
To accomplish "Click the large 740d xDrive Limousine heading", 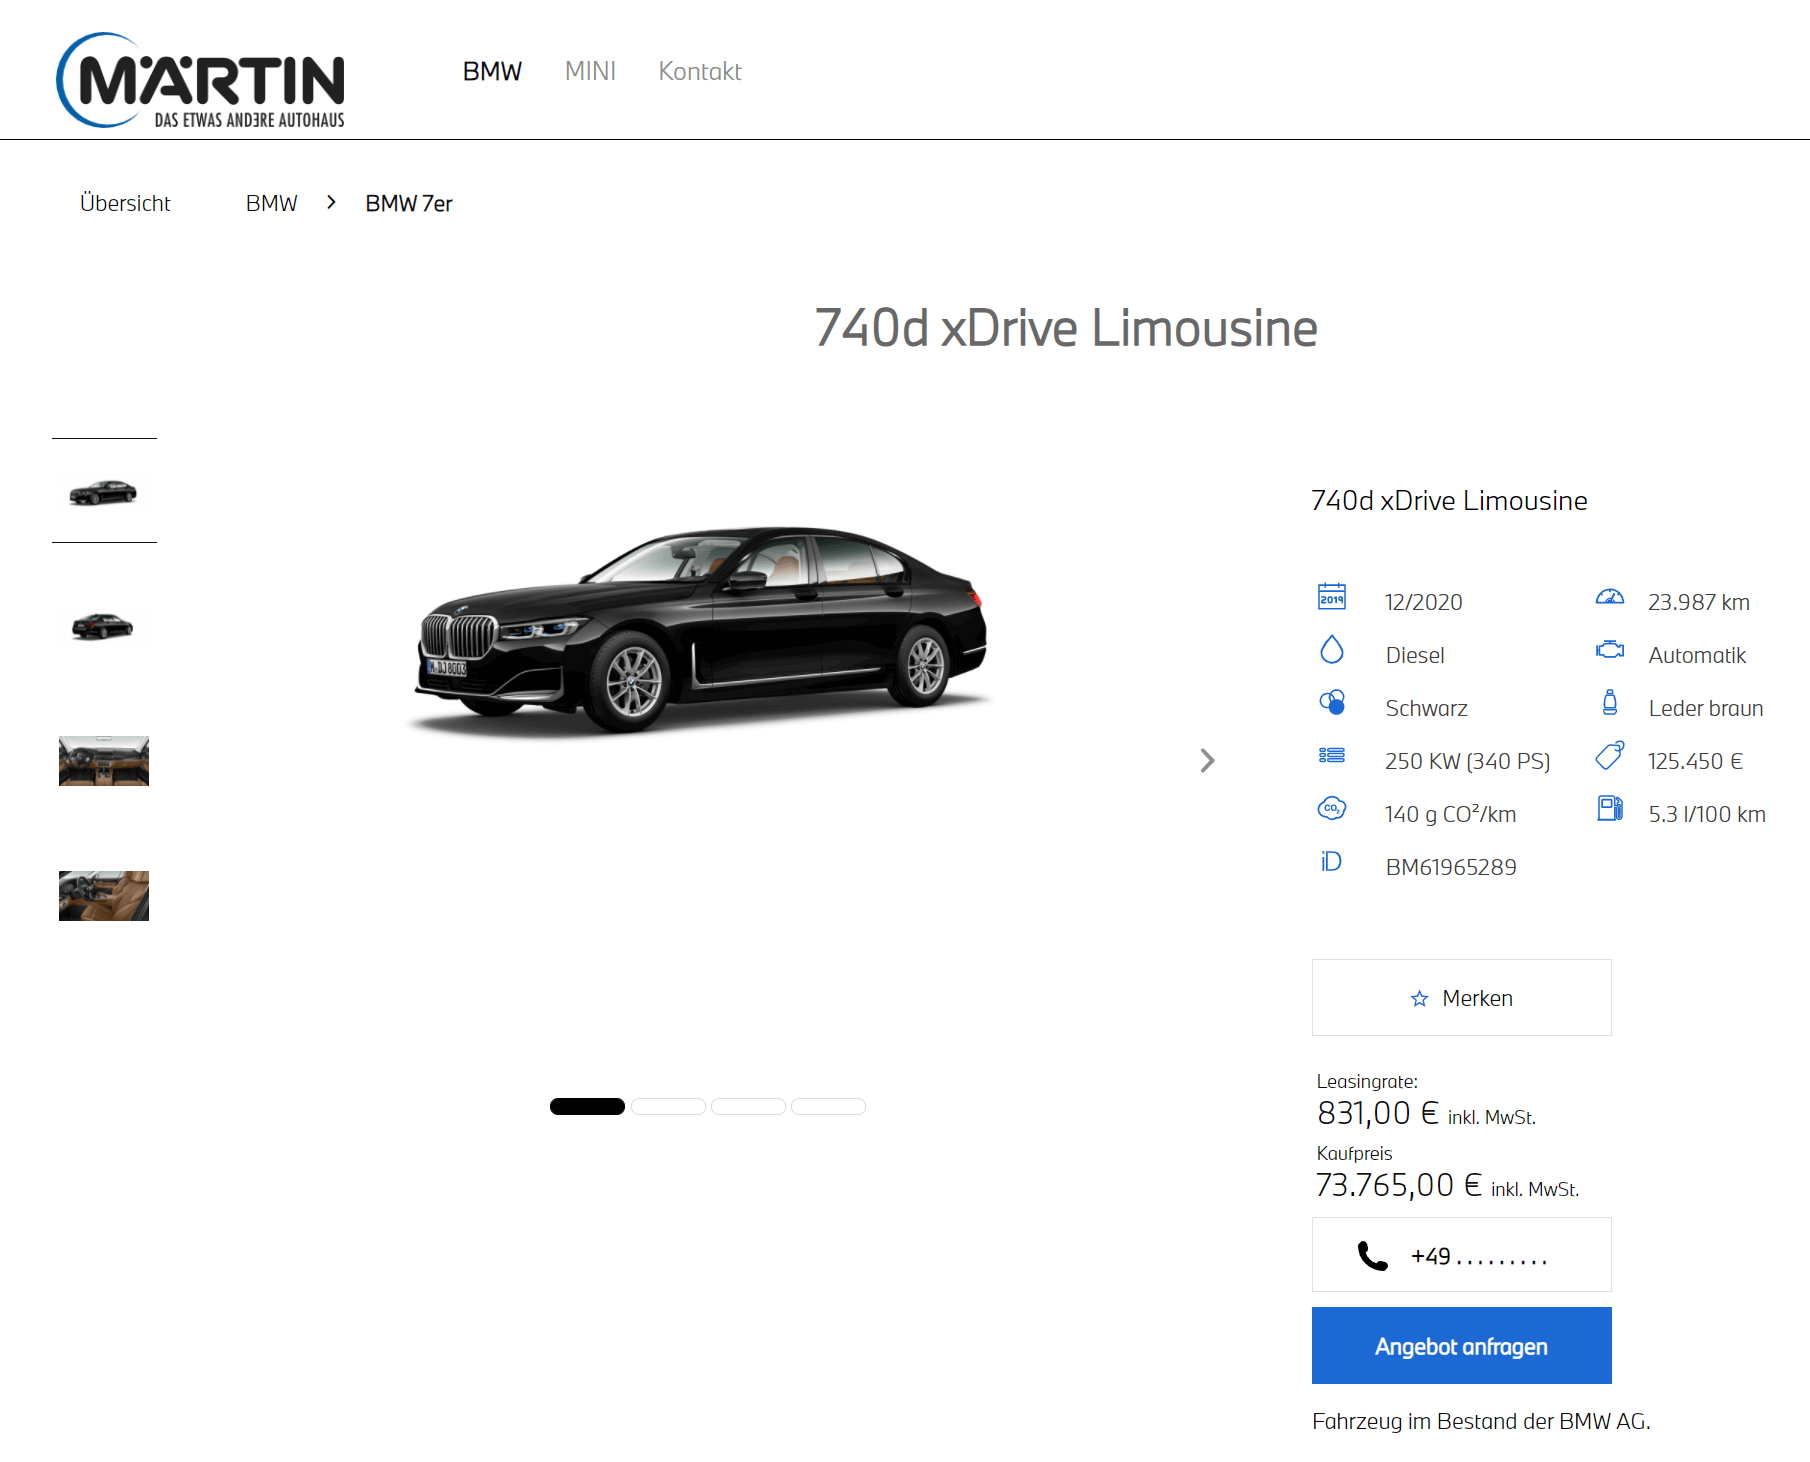I will pyautogui.click(x=1066, y=328).
